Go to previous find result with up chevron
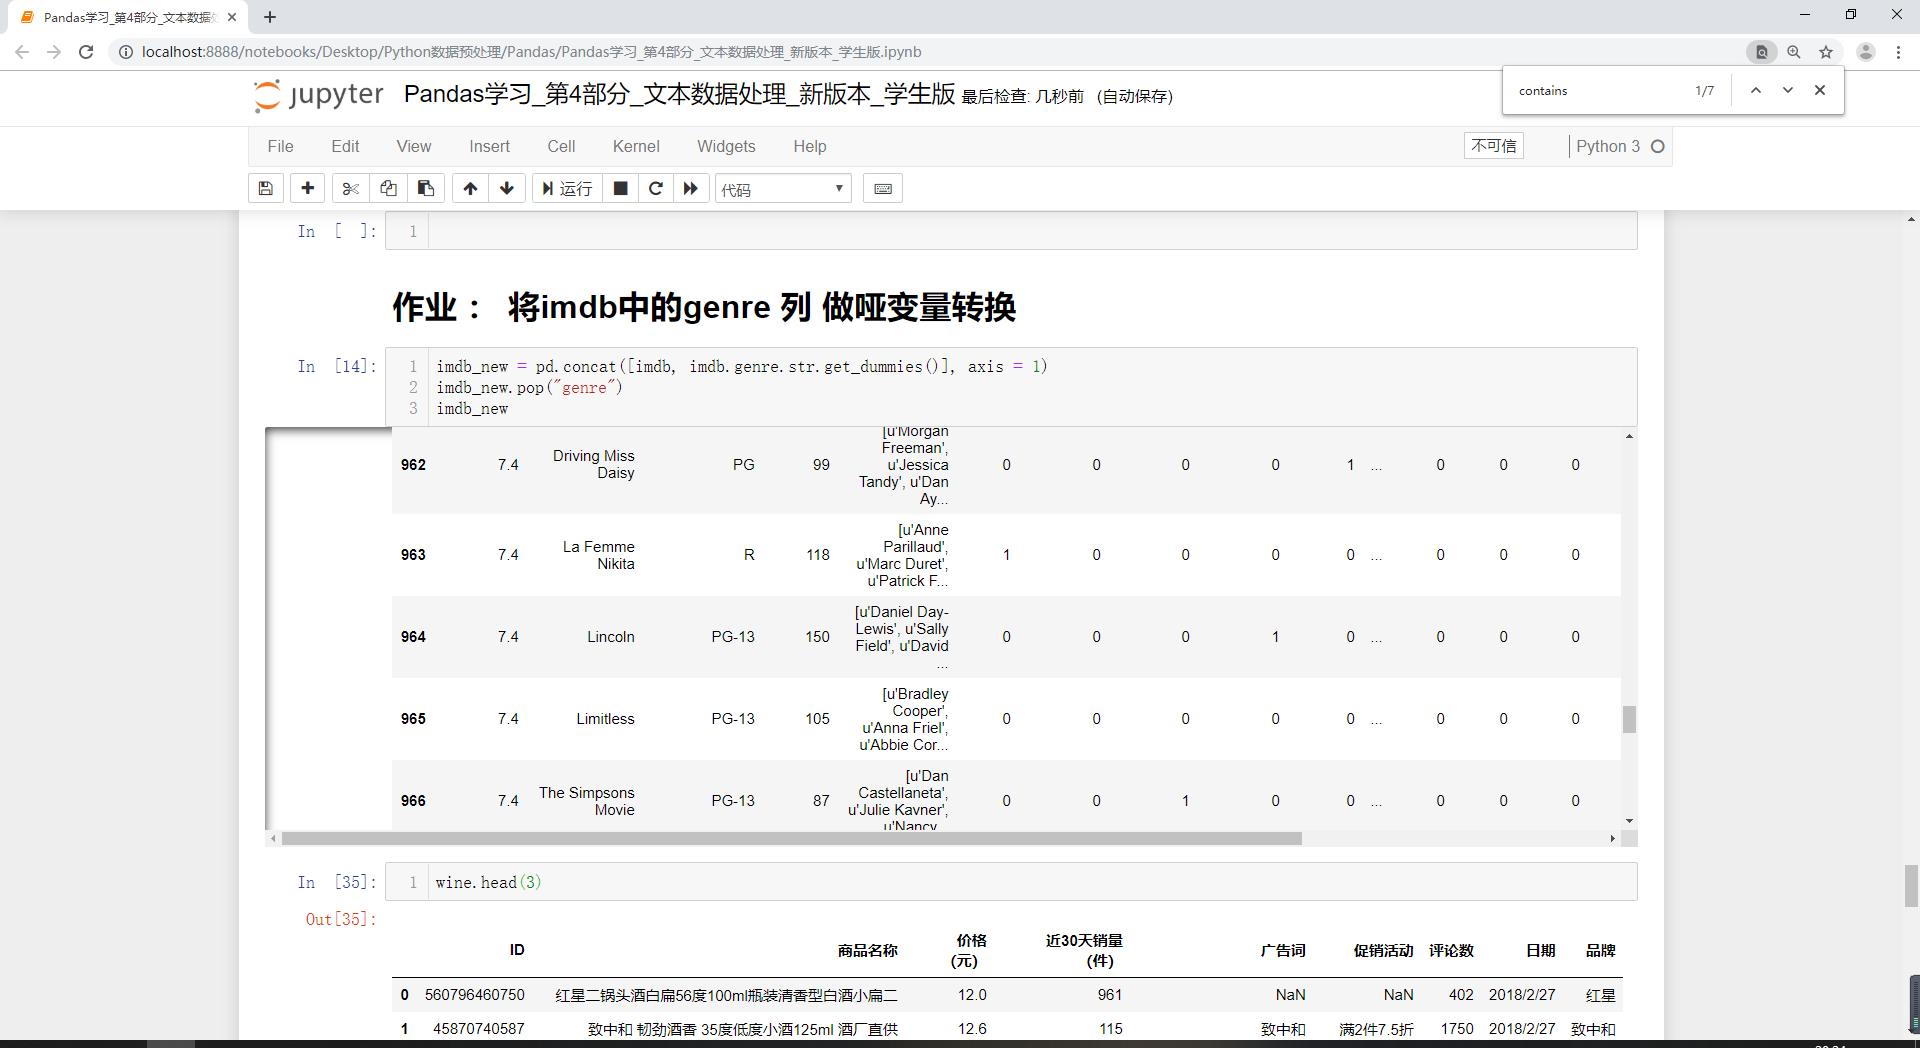 pos(1755,90)
